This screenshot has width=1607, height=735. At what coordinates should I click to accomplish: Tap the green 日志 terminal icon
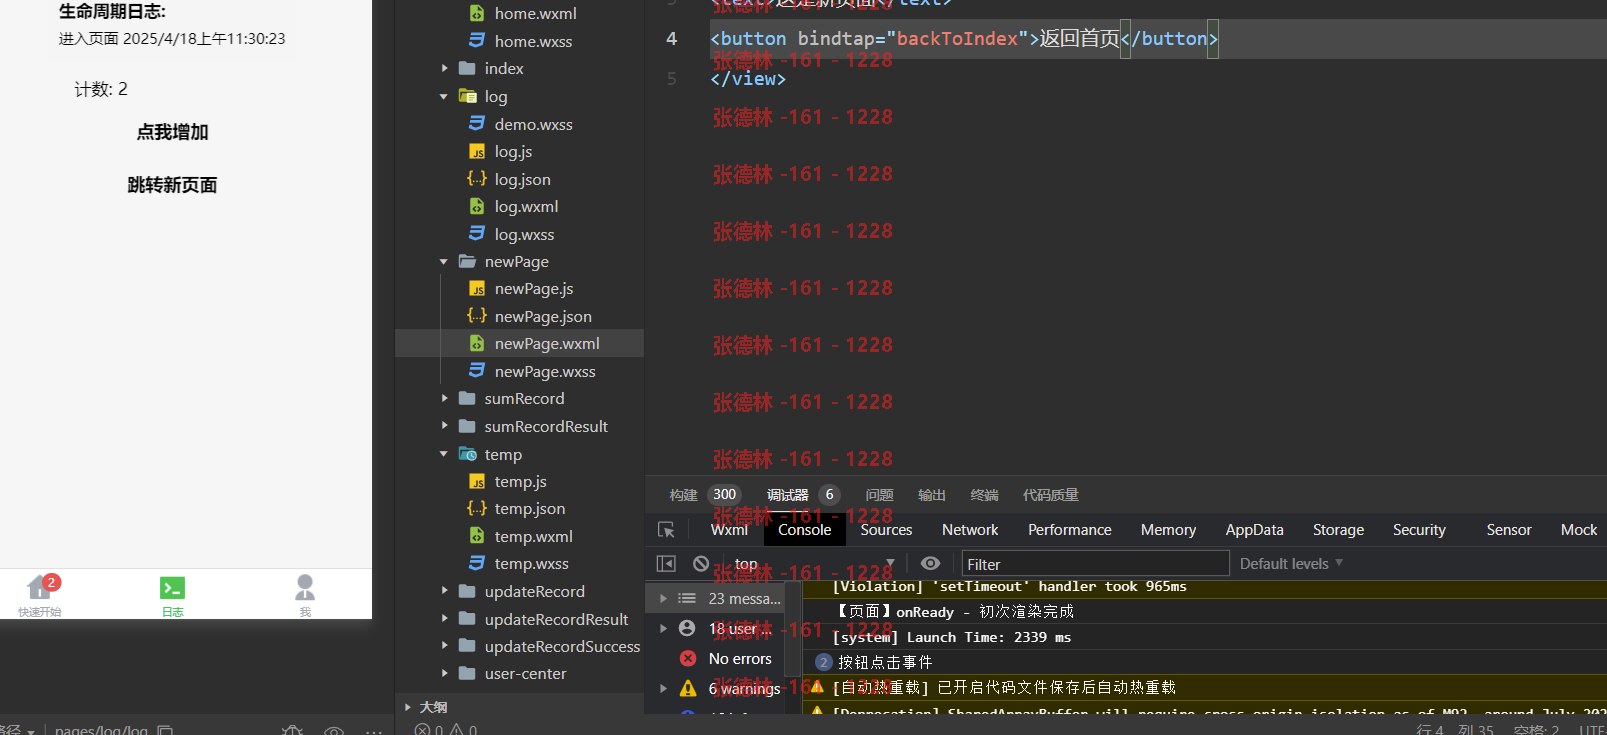click(x=172, y=588)
